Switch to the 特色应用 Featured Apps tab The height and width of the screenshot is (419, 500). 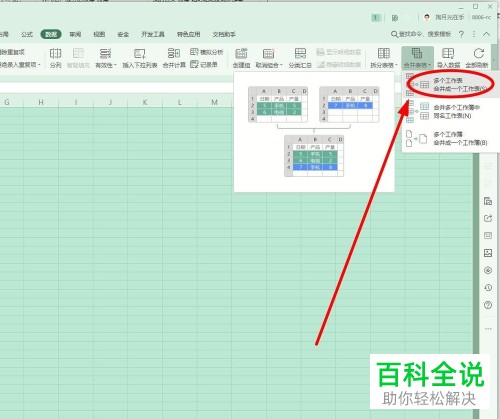click(189, 34)
